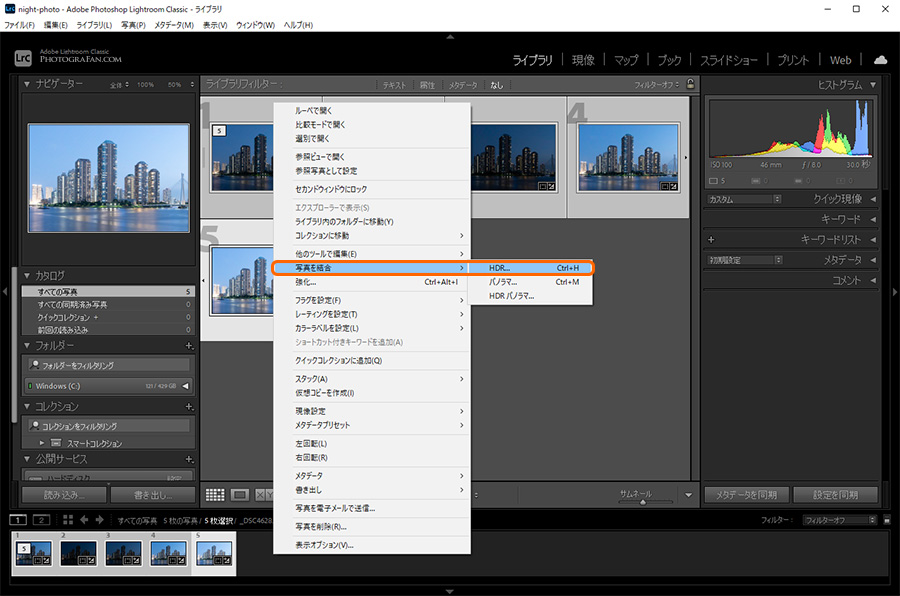Set navigator zoom to 100%
This screenshot has height=596, width=900.
point(145,85)
